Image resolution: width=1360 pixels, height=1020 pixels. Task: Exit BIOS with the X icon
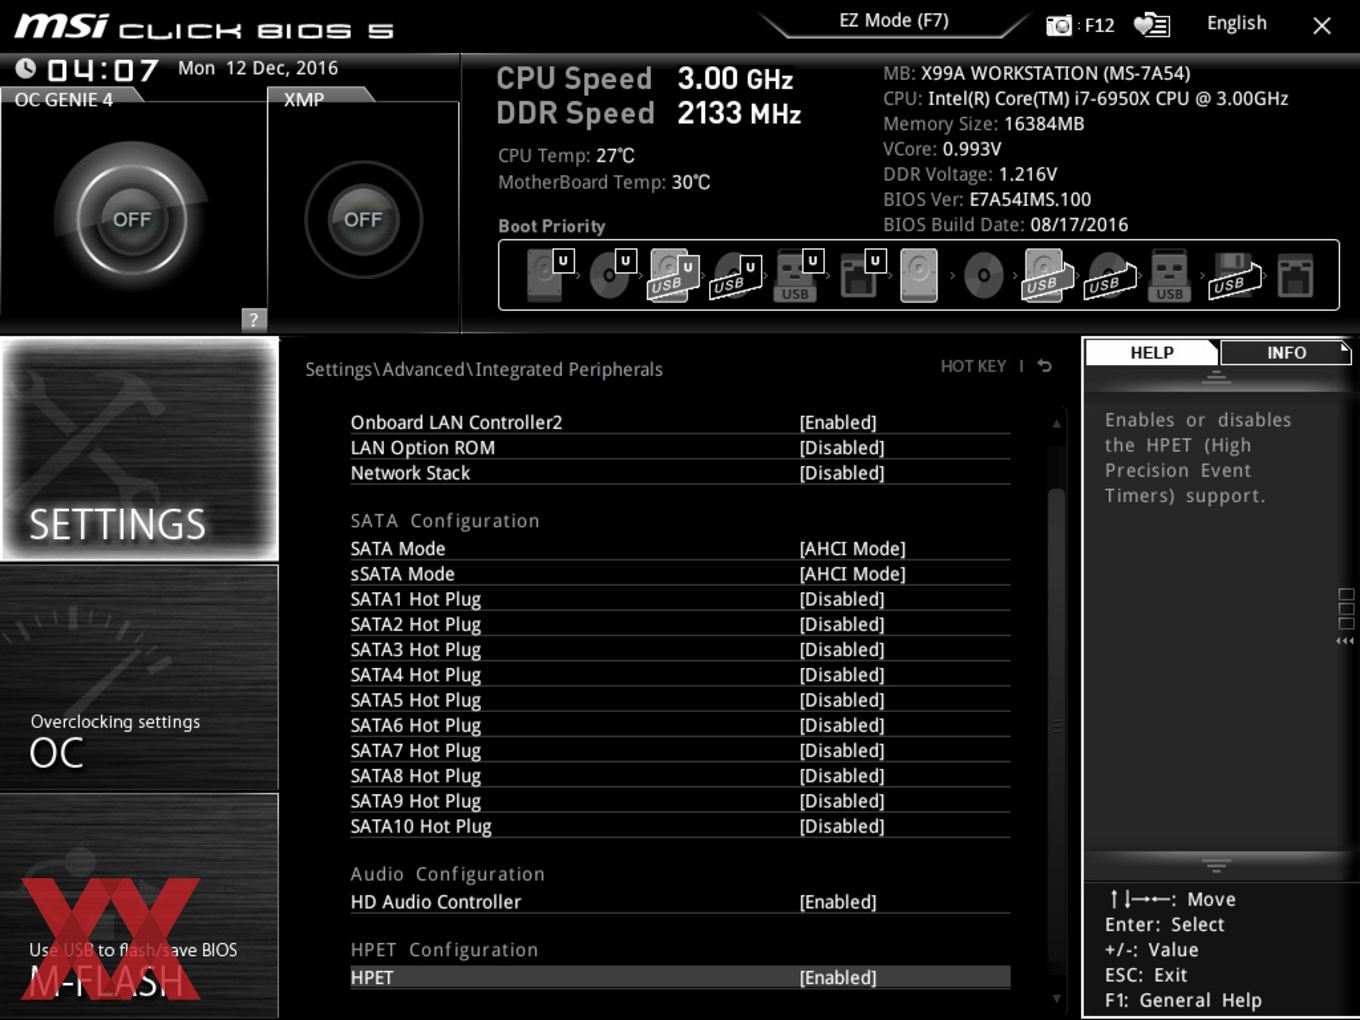tap(1321, 26)
